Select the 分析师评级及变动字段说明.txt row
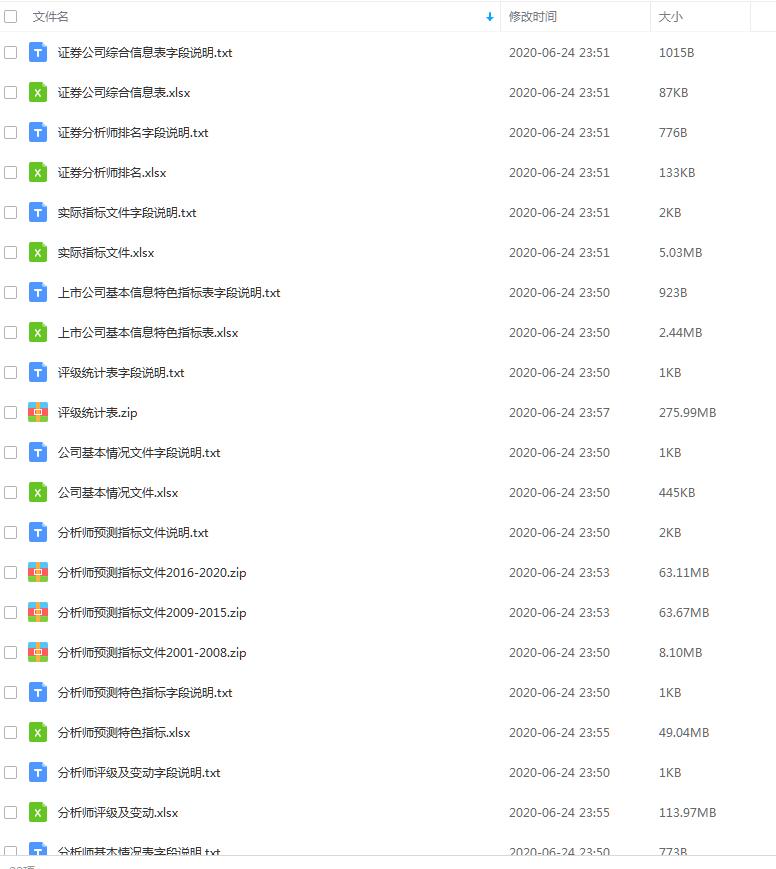Screen dimensions: 776x869 (x=388, y=773)
